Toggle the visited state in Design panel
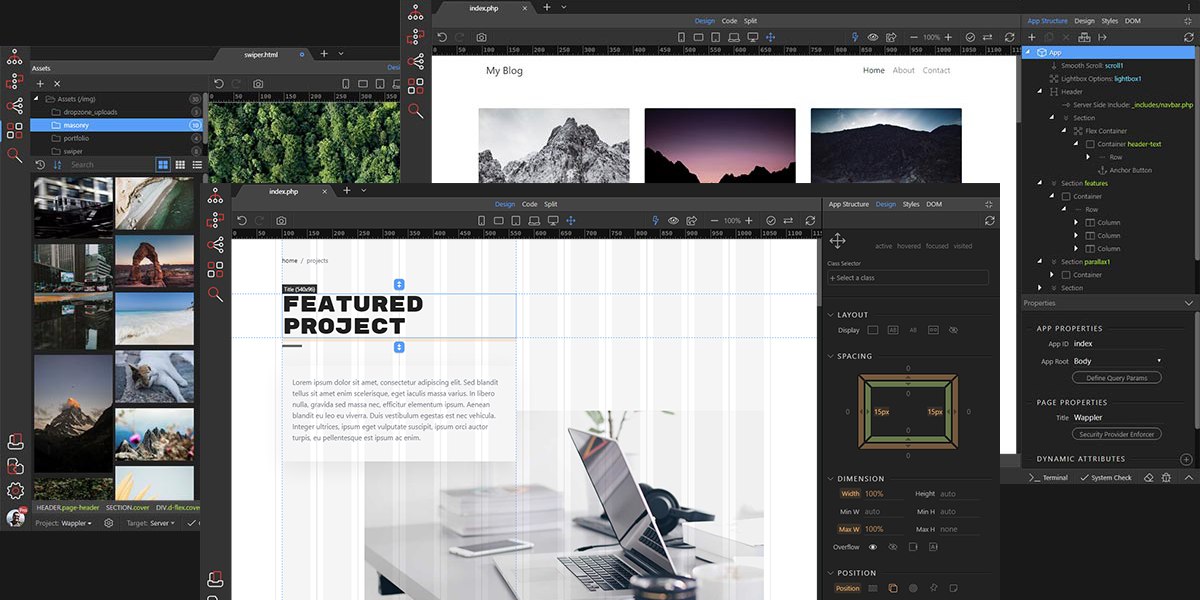 (x=963, y=246)
